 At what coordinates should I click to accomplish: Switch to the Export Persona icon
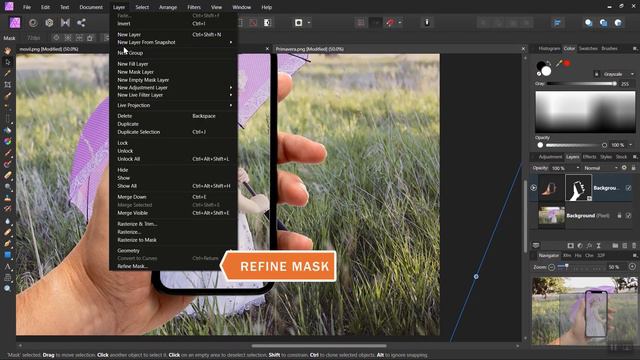point(81,23)
